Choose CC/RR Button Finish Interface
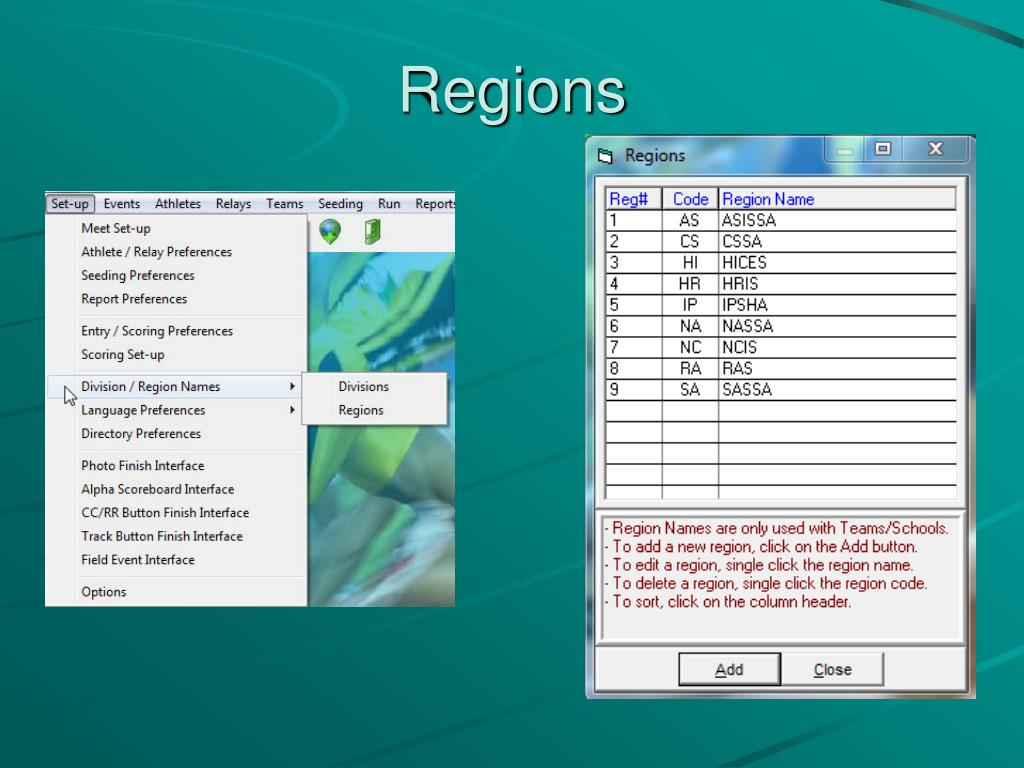The image size is (1024, 768). [165, 513]
